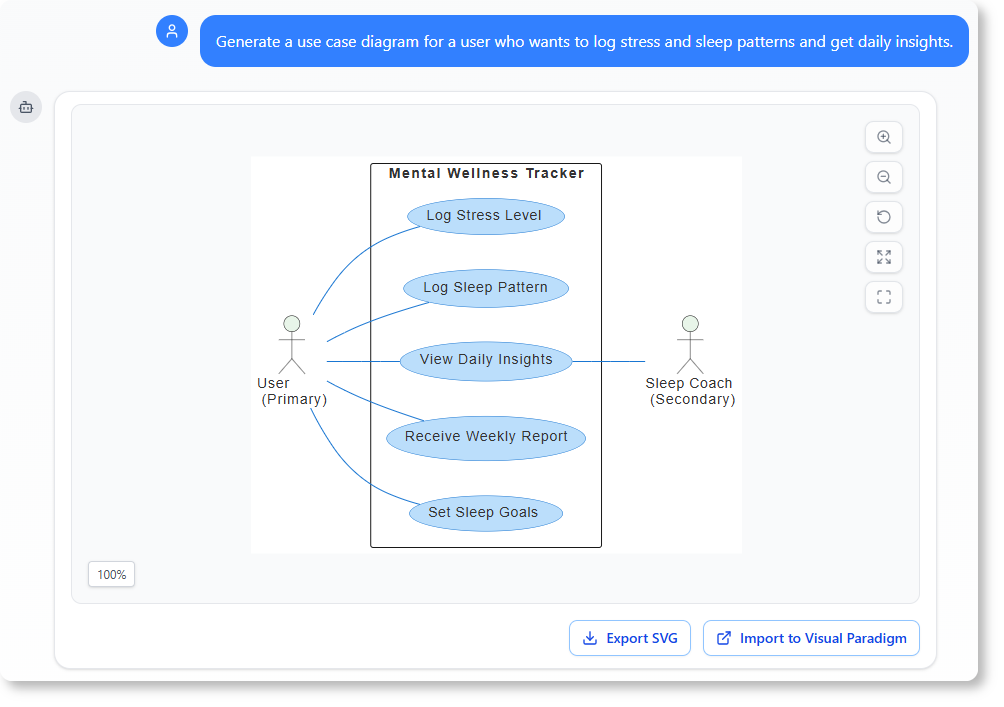Image resolution: width=1004 pixels, height=707 pixels.
Task: Choose the Set Sleep Goals use case
Action: 485,513
